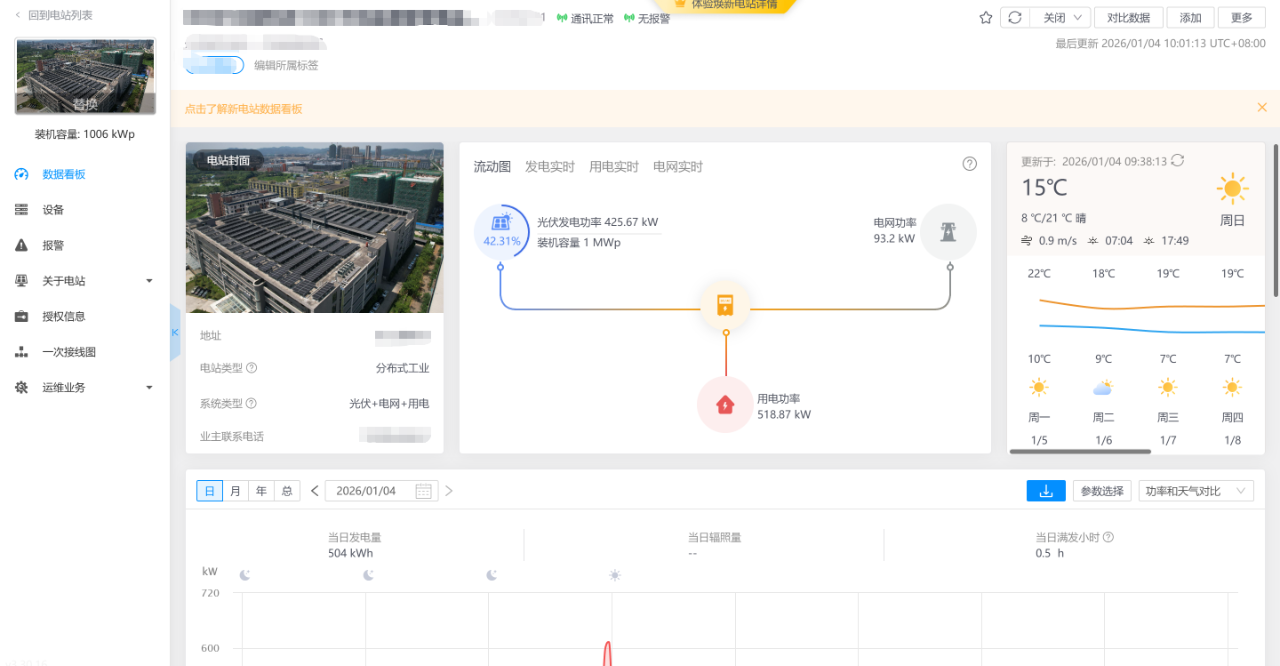The image size is (1280, 666).
Task: Click the blue download icon button
Action: tap(1046, 491)
